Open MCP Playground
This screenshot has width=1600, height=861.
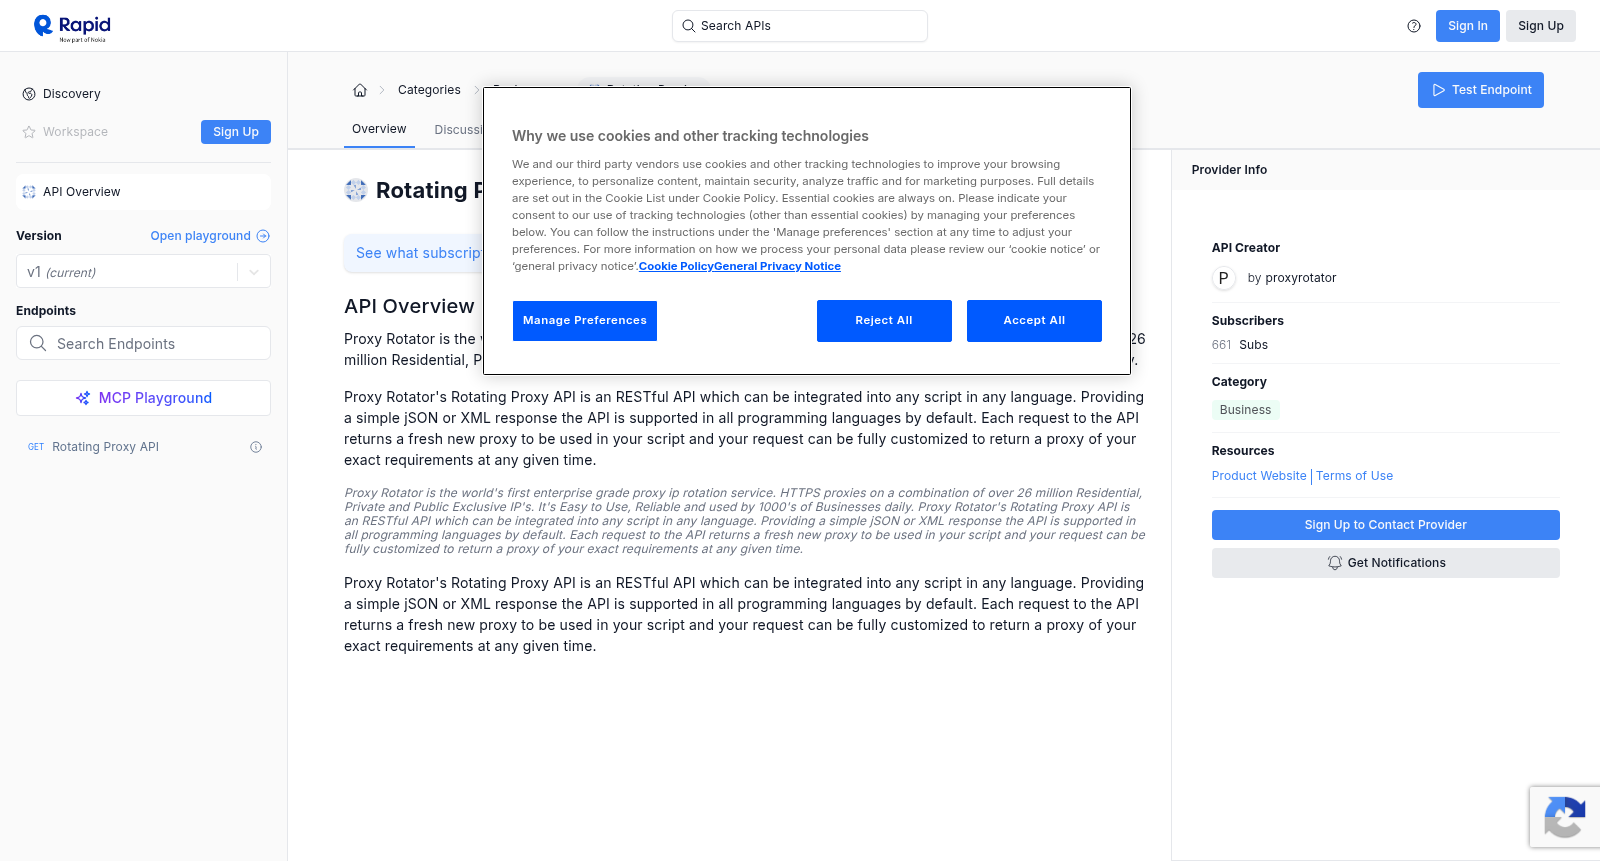pos(143,398)
